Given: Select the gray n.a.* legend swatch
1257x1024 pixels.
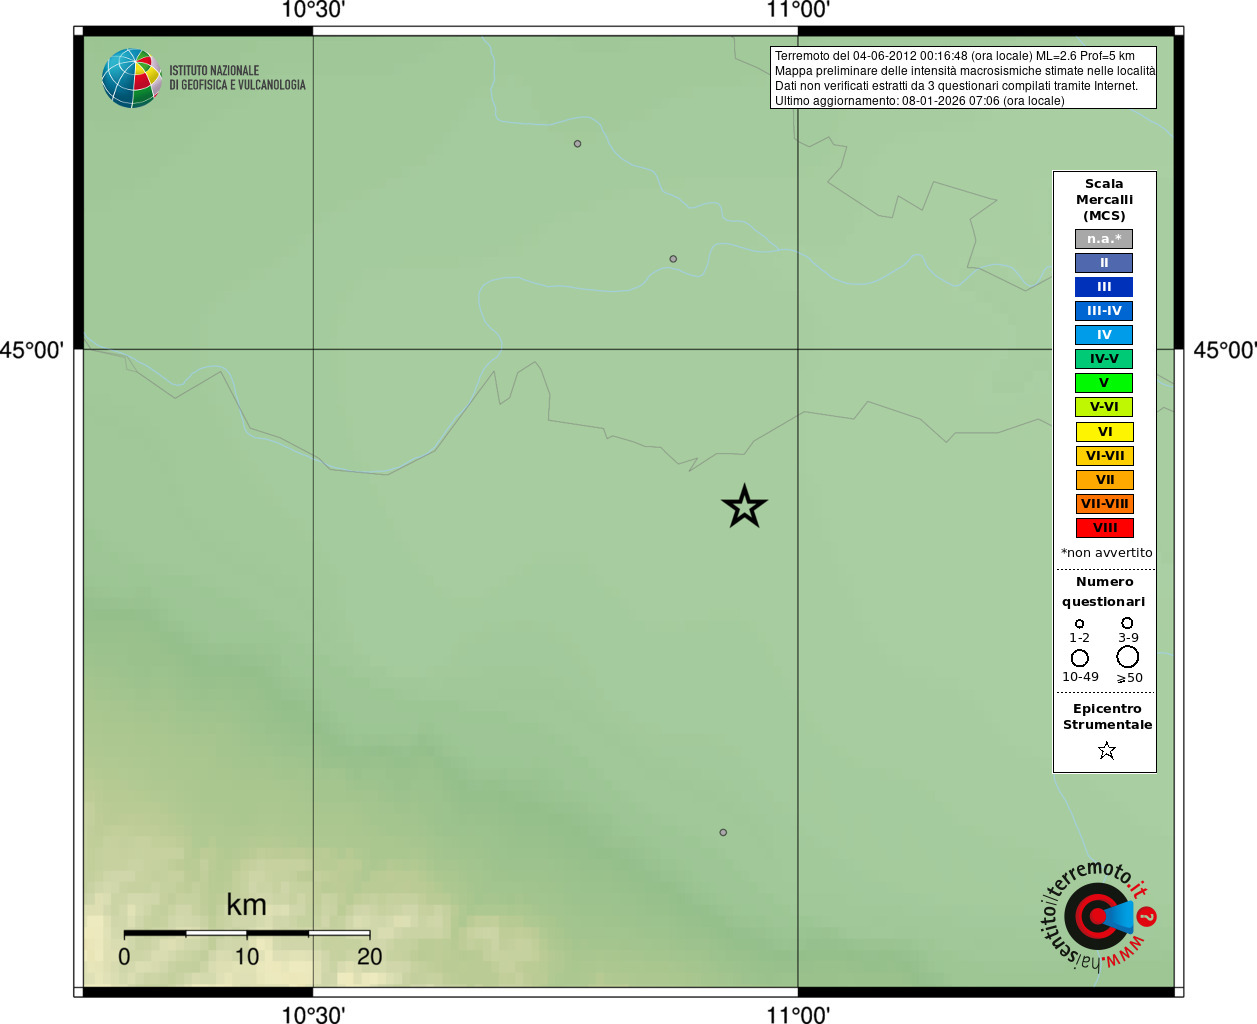Looking at the screenshot, I should [x=1104, y=239].
